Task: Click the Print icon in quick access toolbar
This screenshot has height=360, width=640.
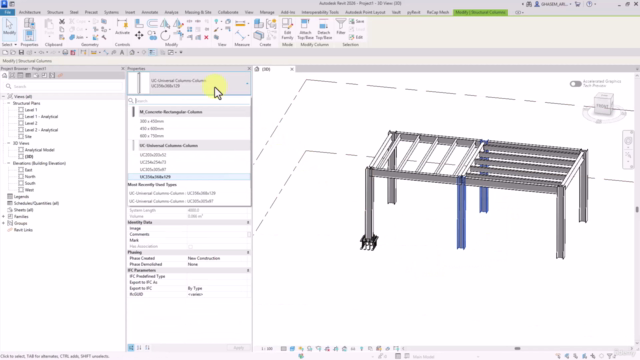Action: pos(65,52)
